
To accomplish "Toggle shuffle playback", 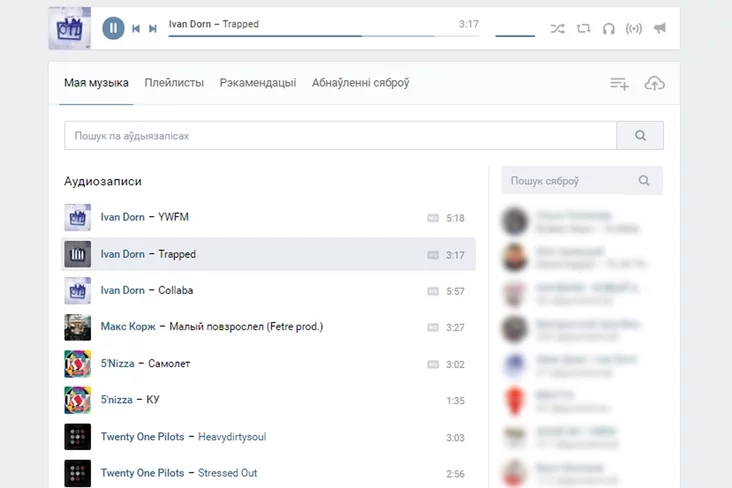I will click(557, 28).
